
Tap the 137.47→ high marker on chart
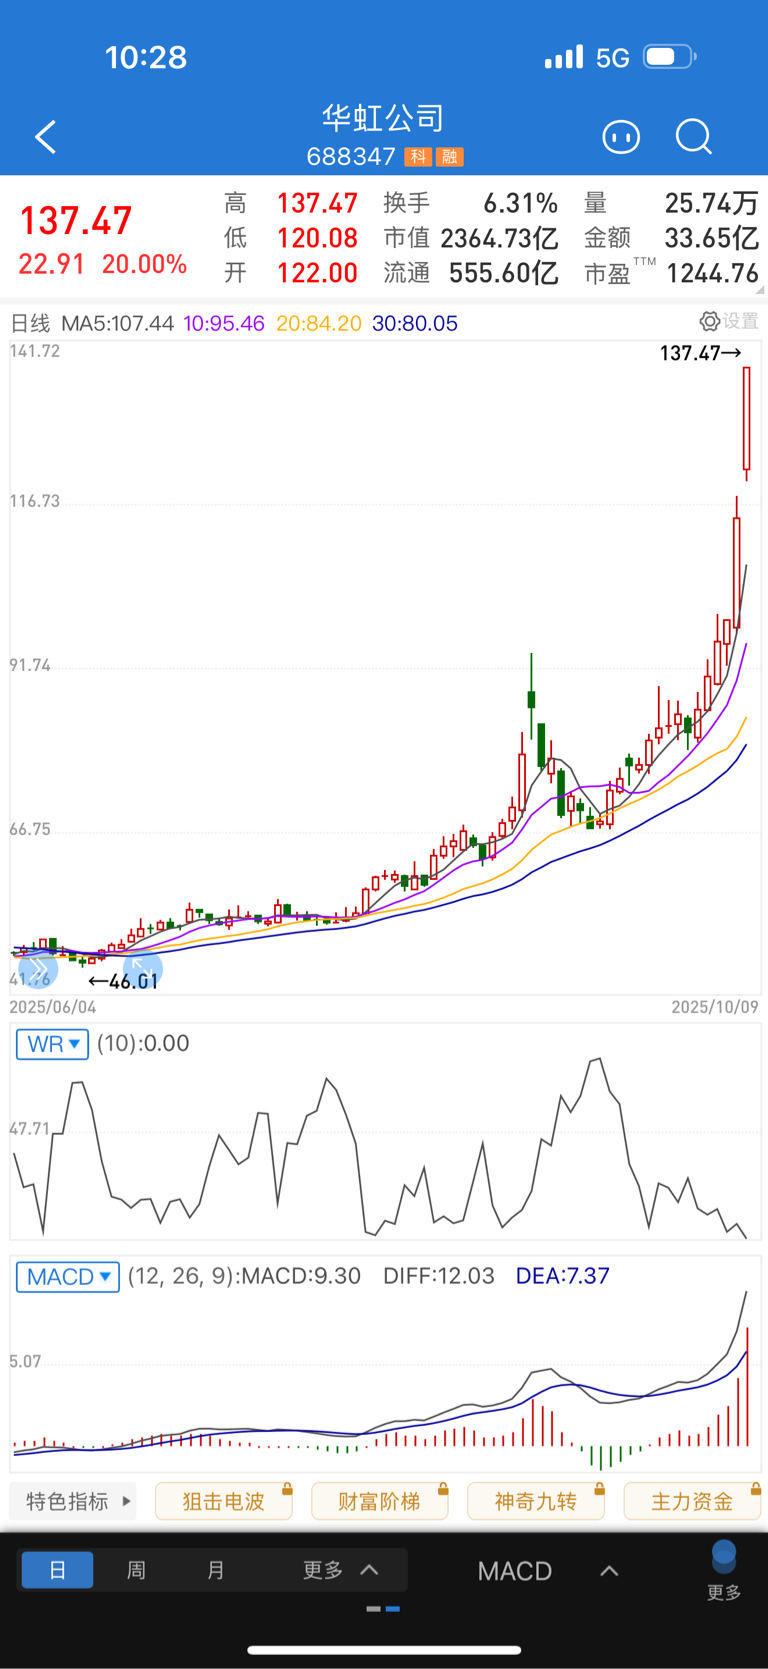point(701,353)
